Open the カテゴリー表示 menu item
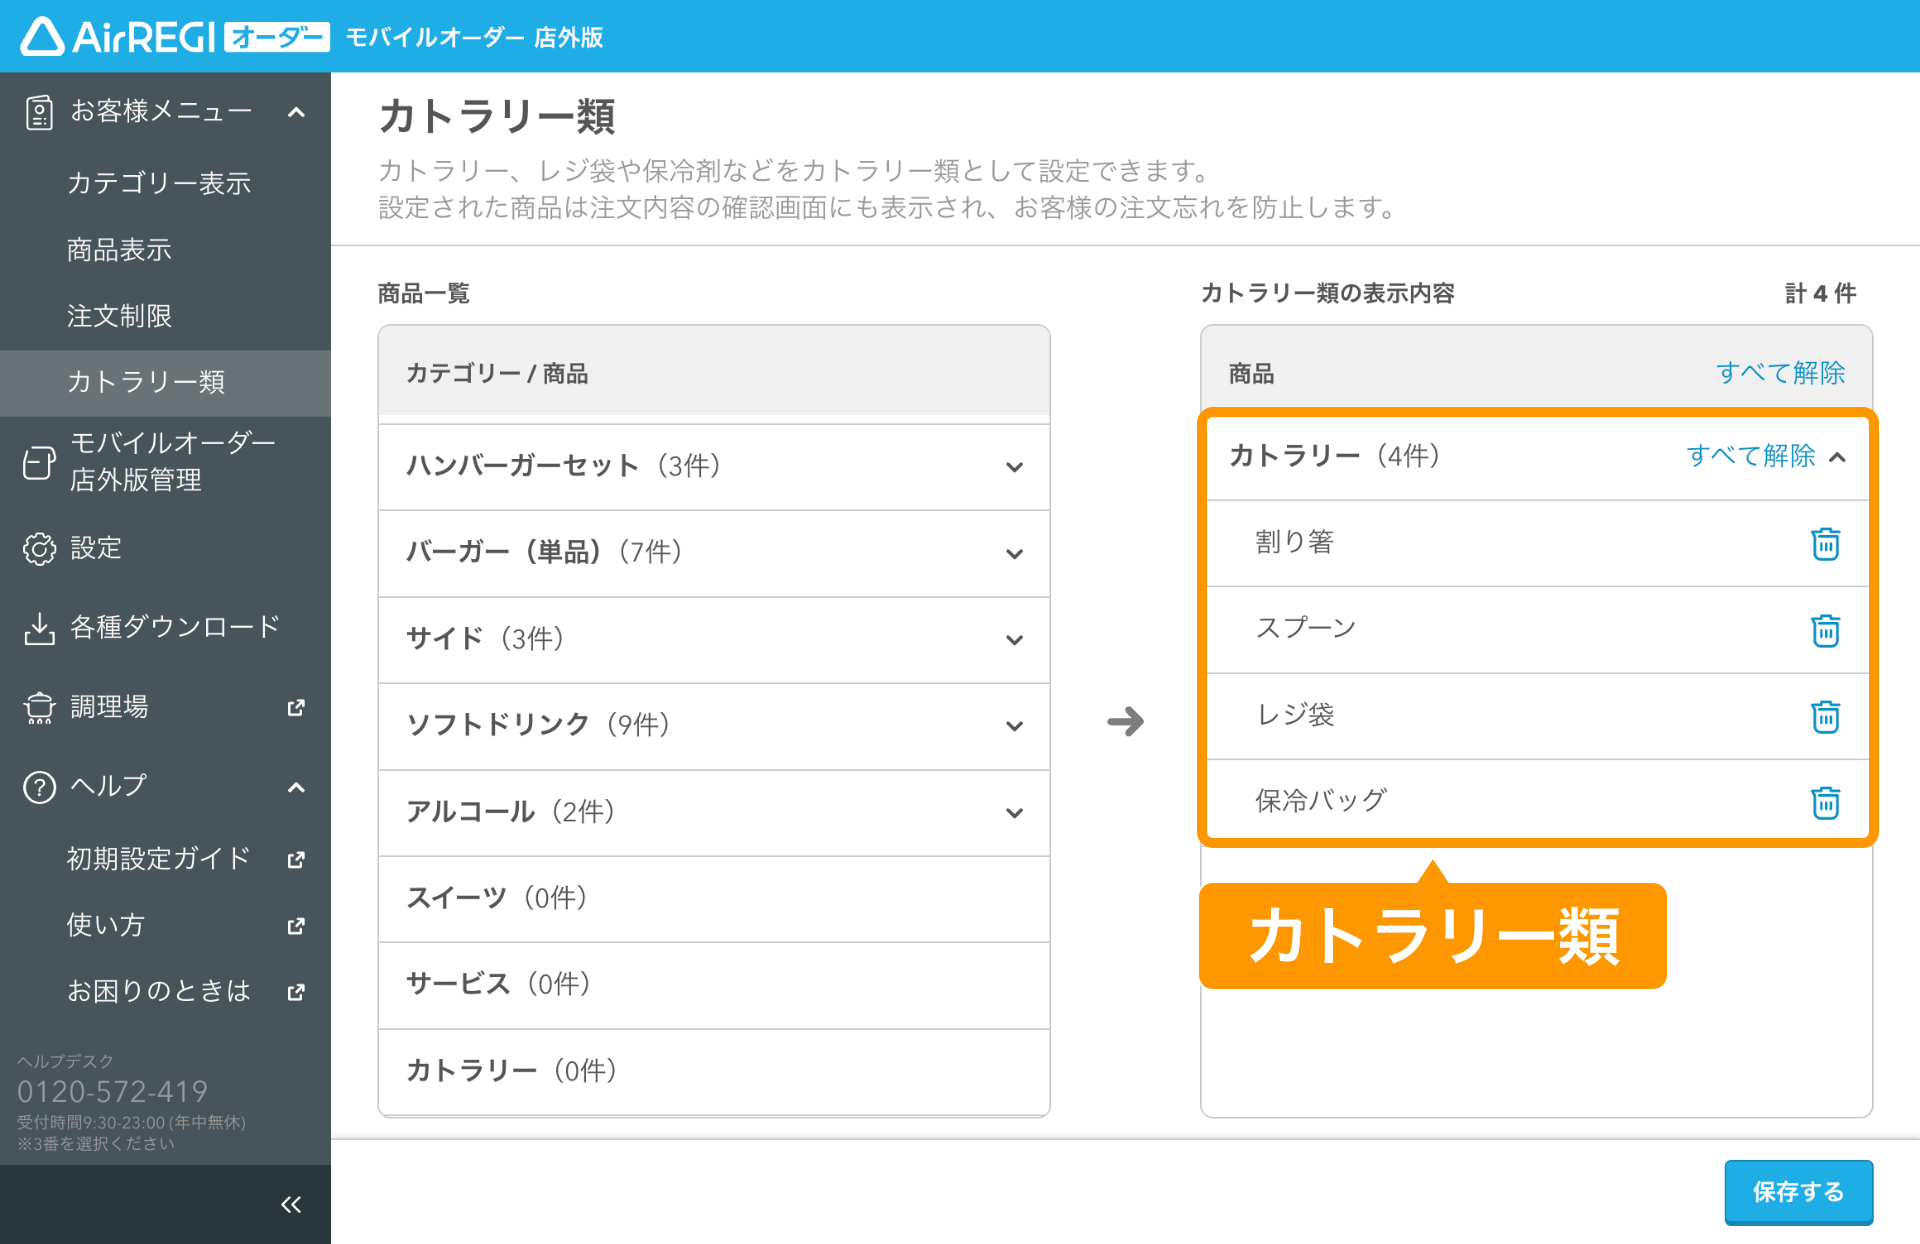This screenshot has height=1244, width=1920. 159,183
